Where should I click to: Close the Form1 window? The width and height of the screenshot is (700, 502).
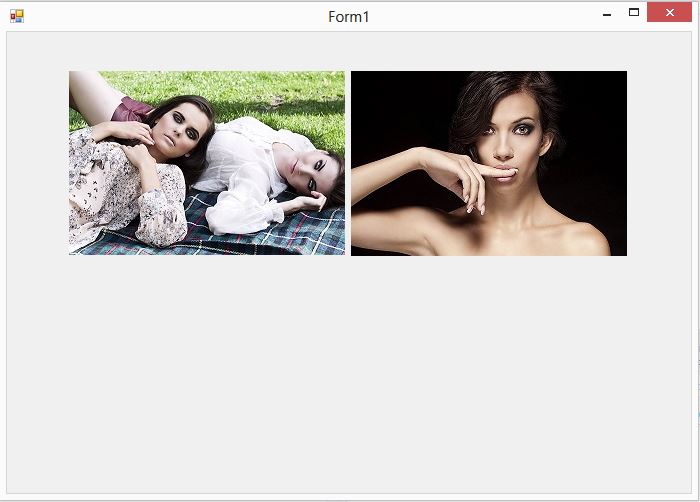click(669, 13)
